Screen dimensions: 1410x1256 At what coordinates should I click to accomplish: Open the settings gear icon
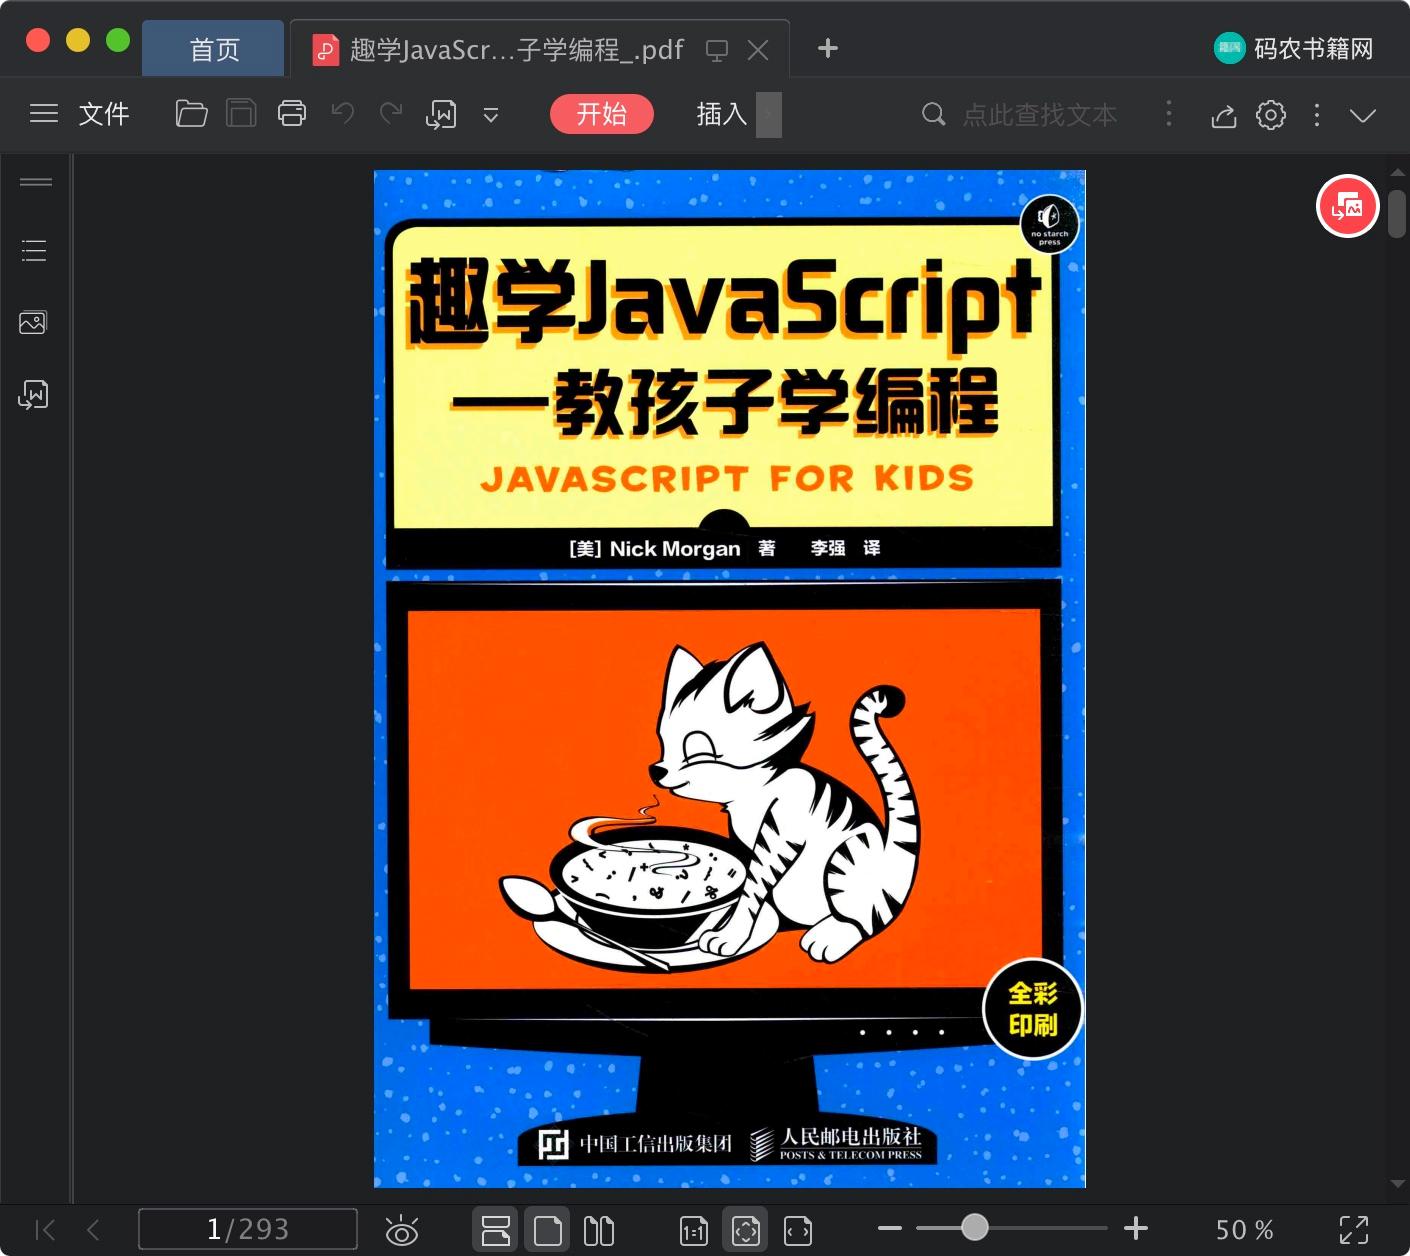[x=1271, y=115]
